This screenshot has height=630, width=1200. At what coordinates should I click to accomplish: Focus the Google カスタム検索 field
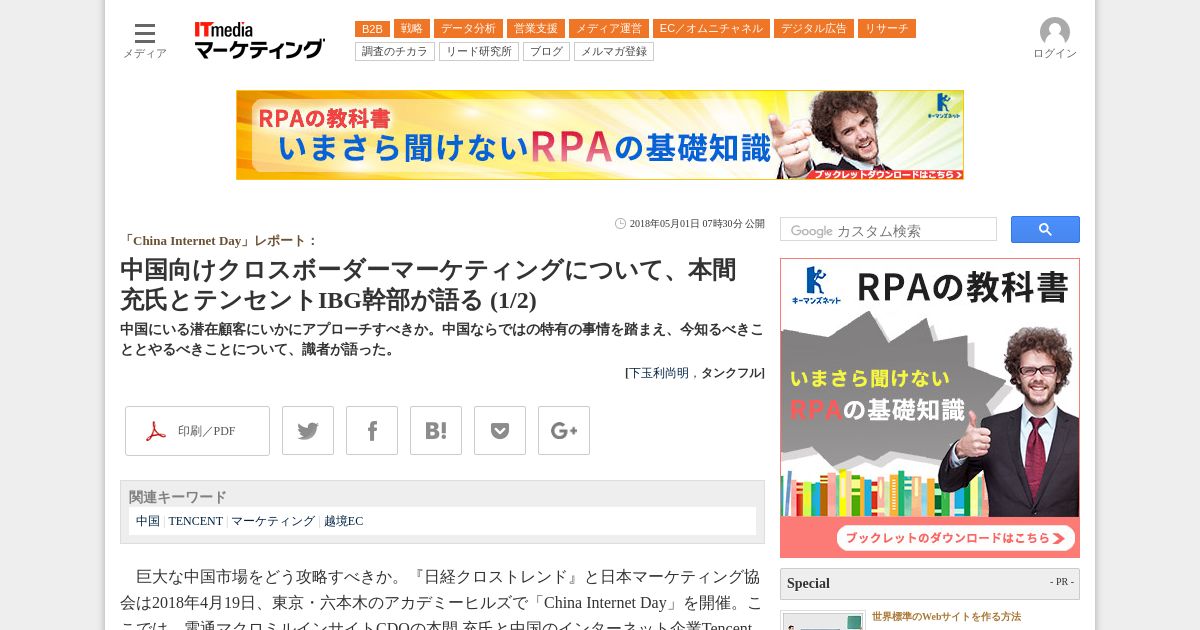tap(888, 230)
